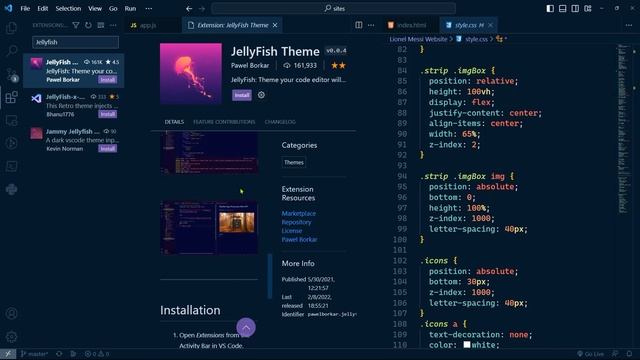The image size is (640, 360).
Task: Open the Accounts menu icon
Action: click(x=11, y=313)
